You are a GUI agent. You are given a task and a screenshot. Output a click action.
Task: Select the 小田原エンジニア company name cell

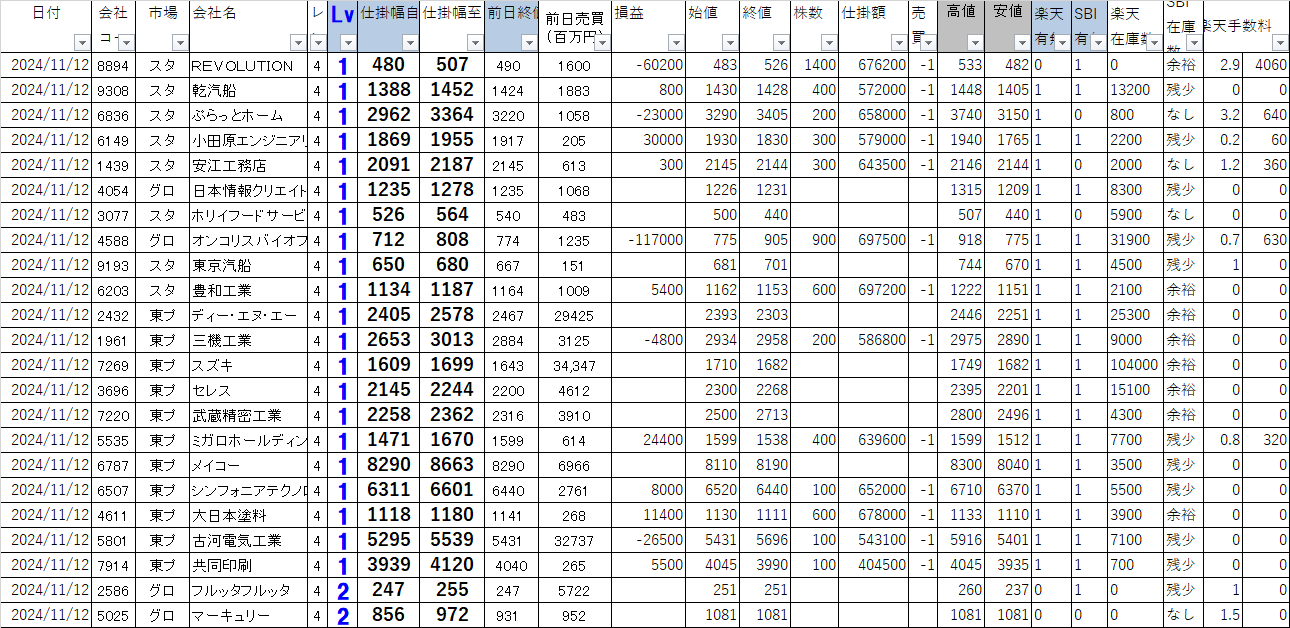(x=249, y=140)
